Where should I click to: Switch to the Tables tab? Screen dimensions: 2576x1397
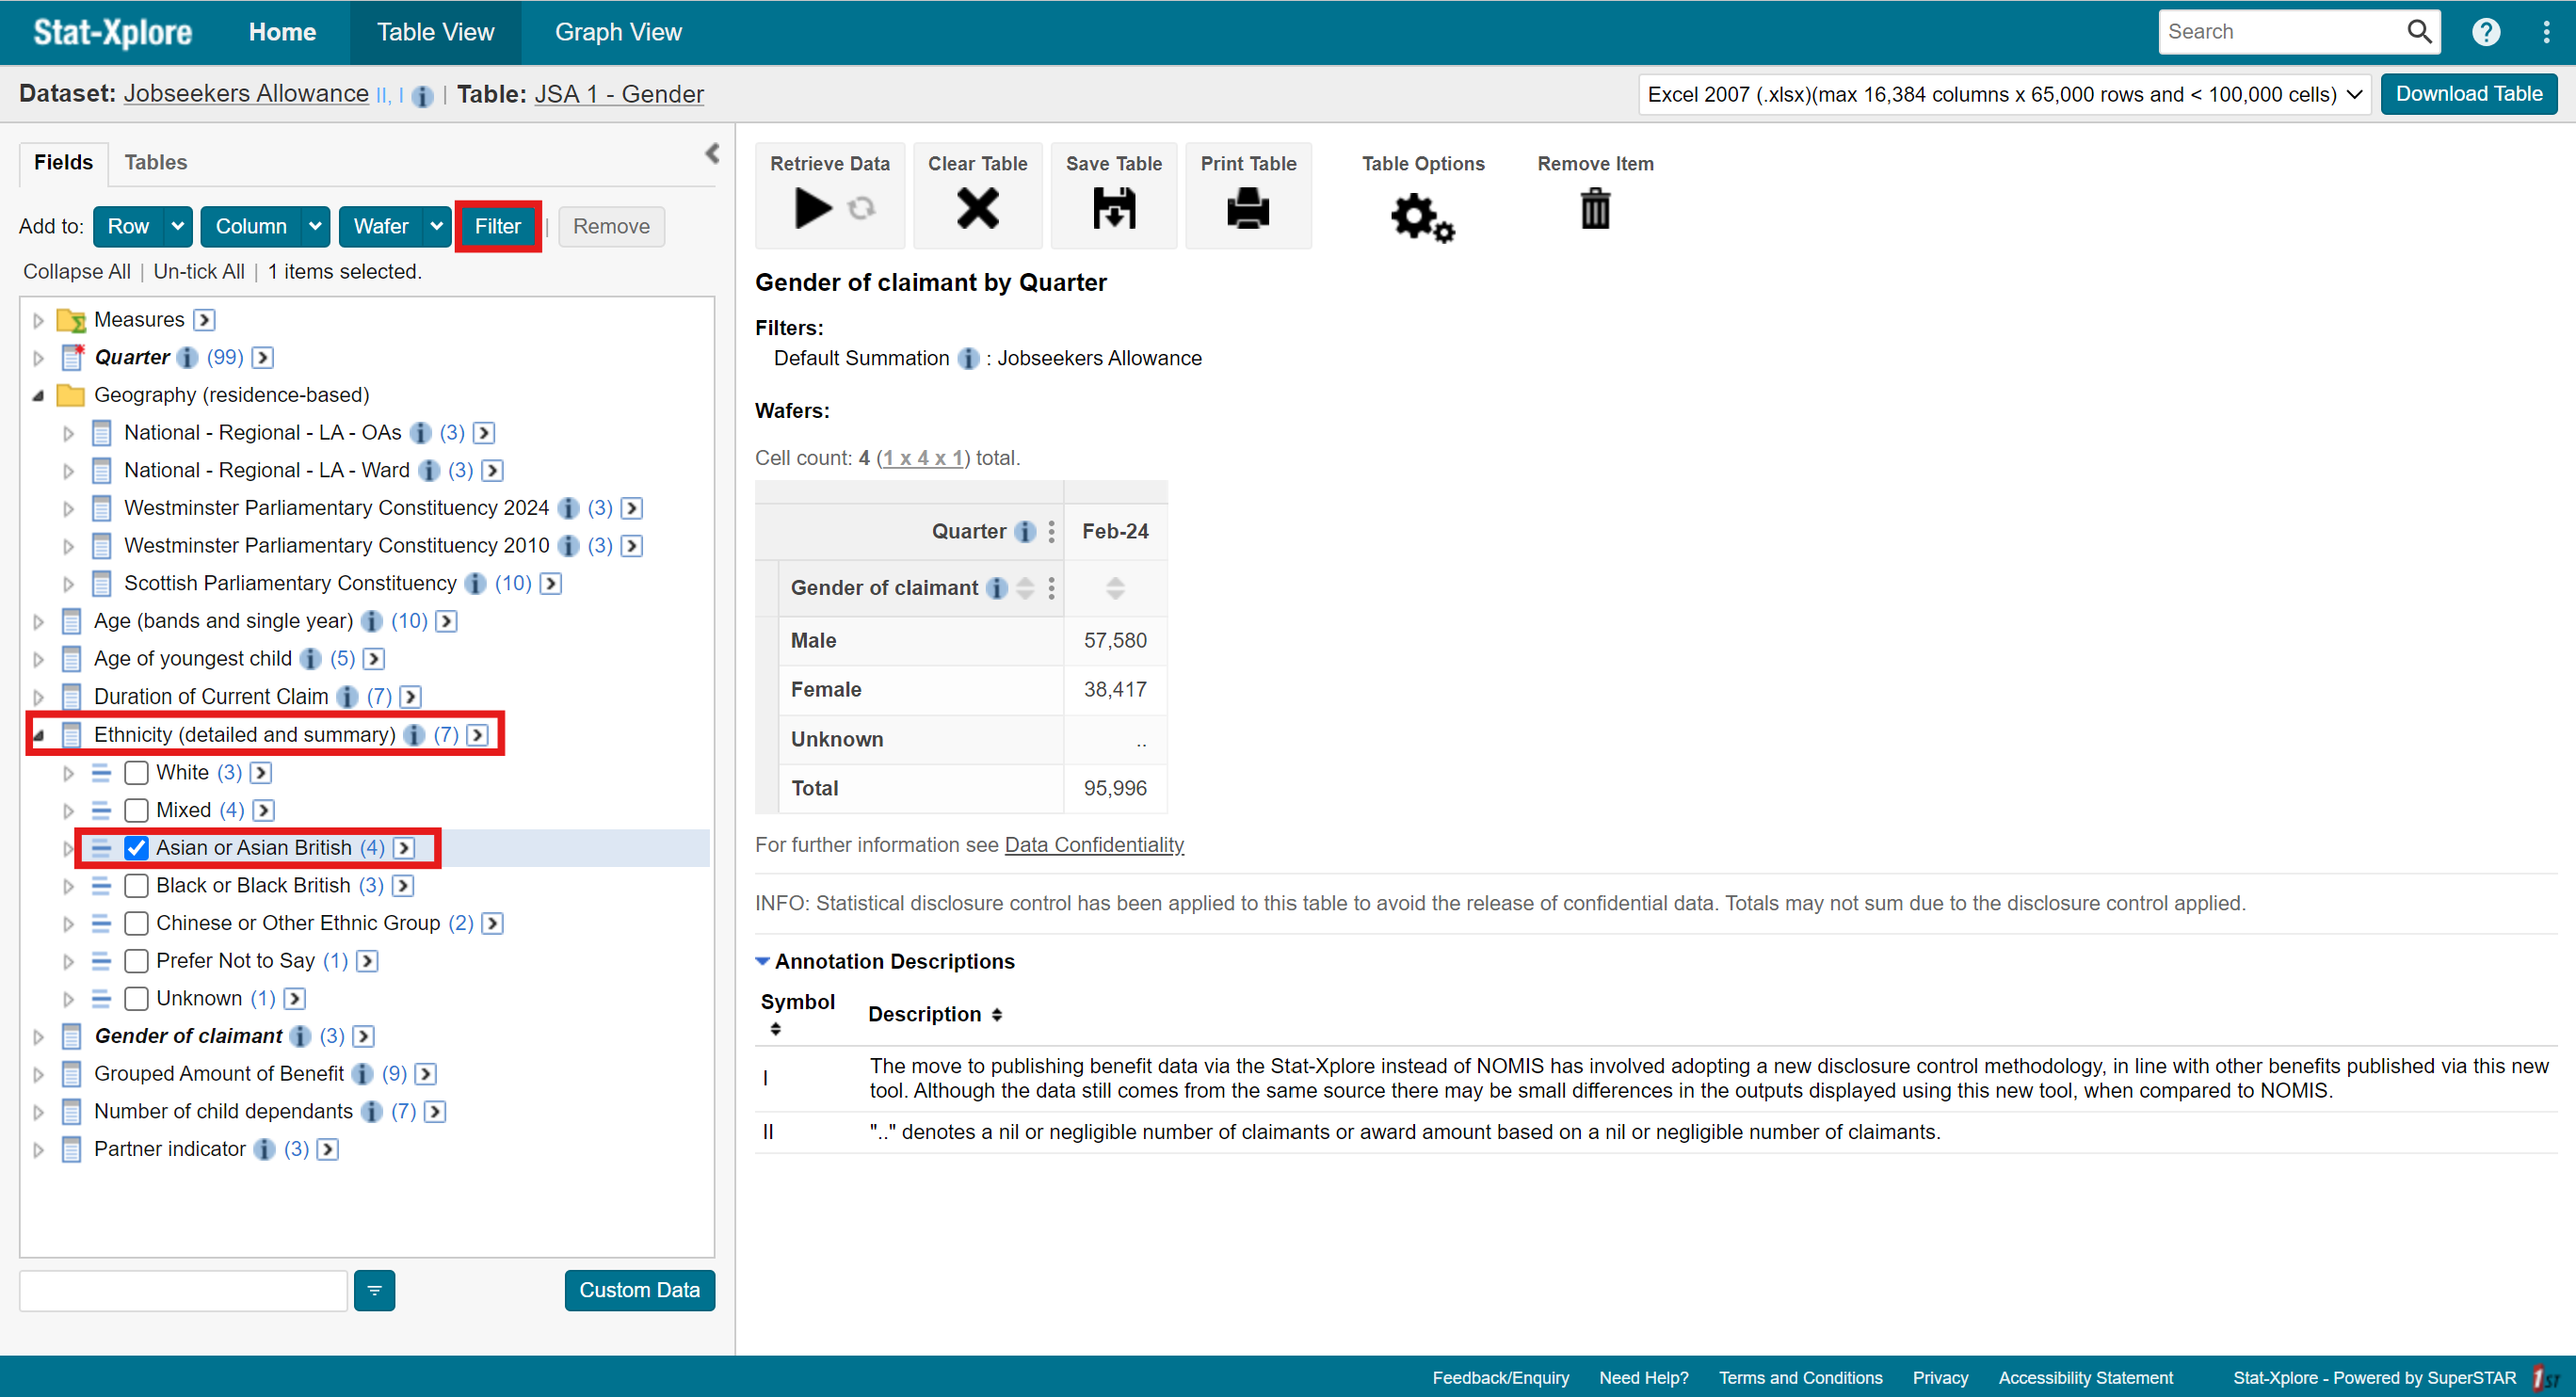[155, 162]
